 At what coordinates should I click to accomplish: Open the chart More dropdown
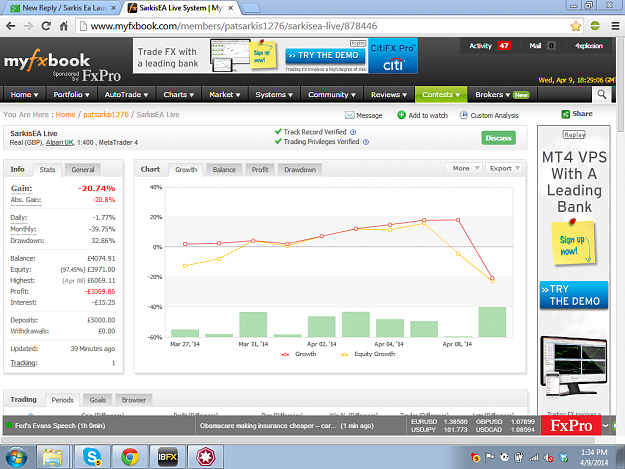tap(464, 168)
